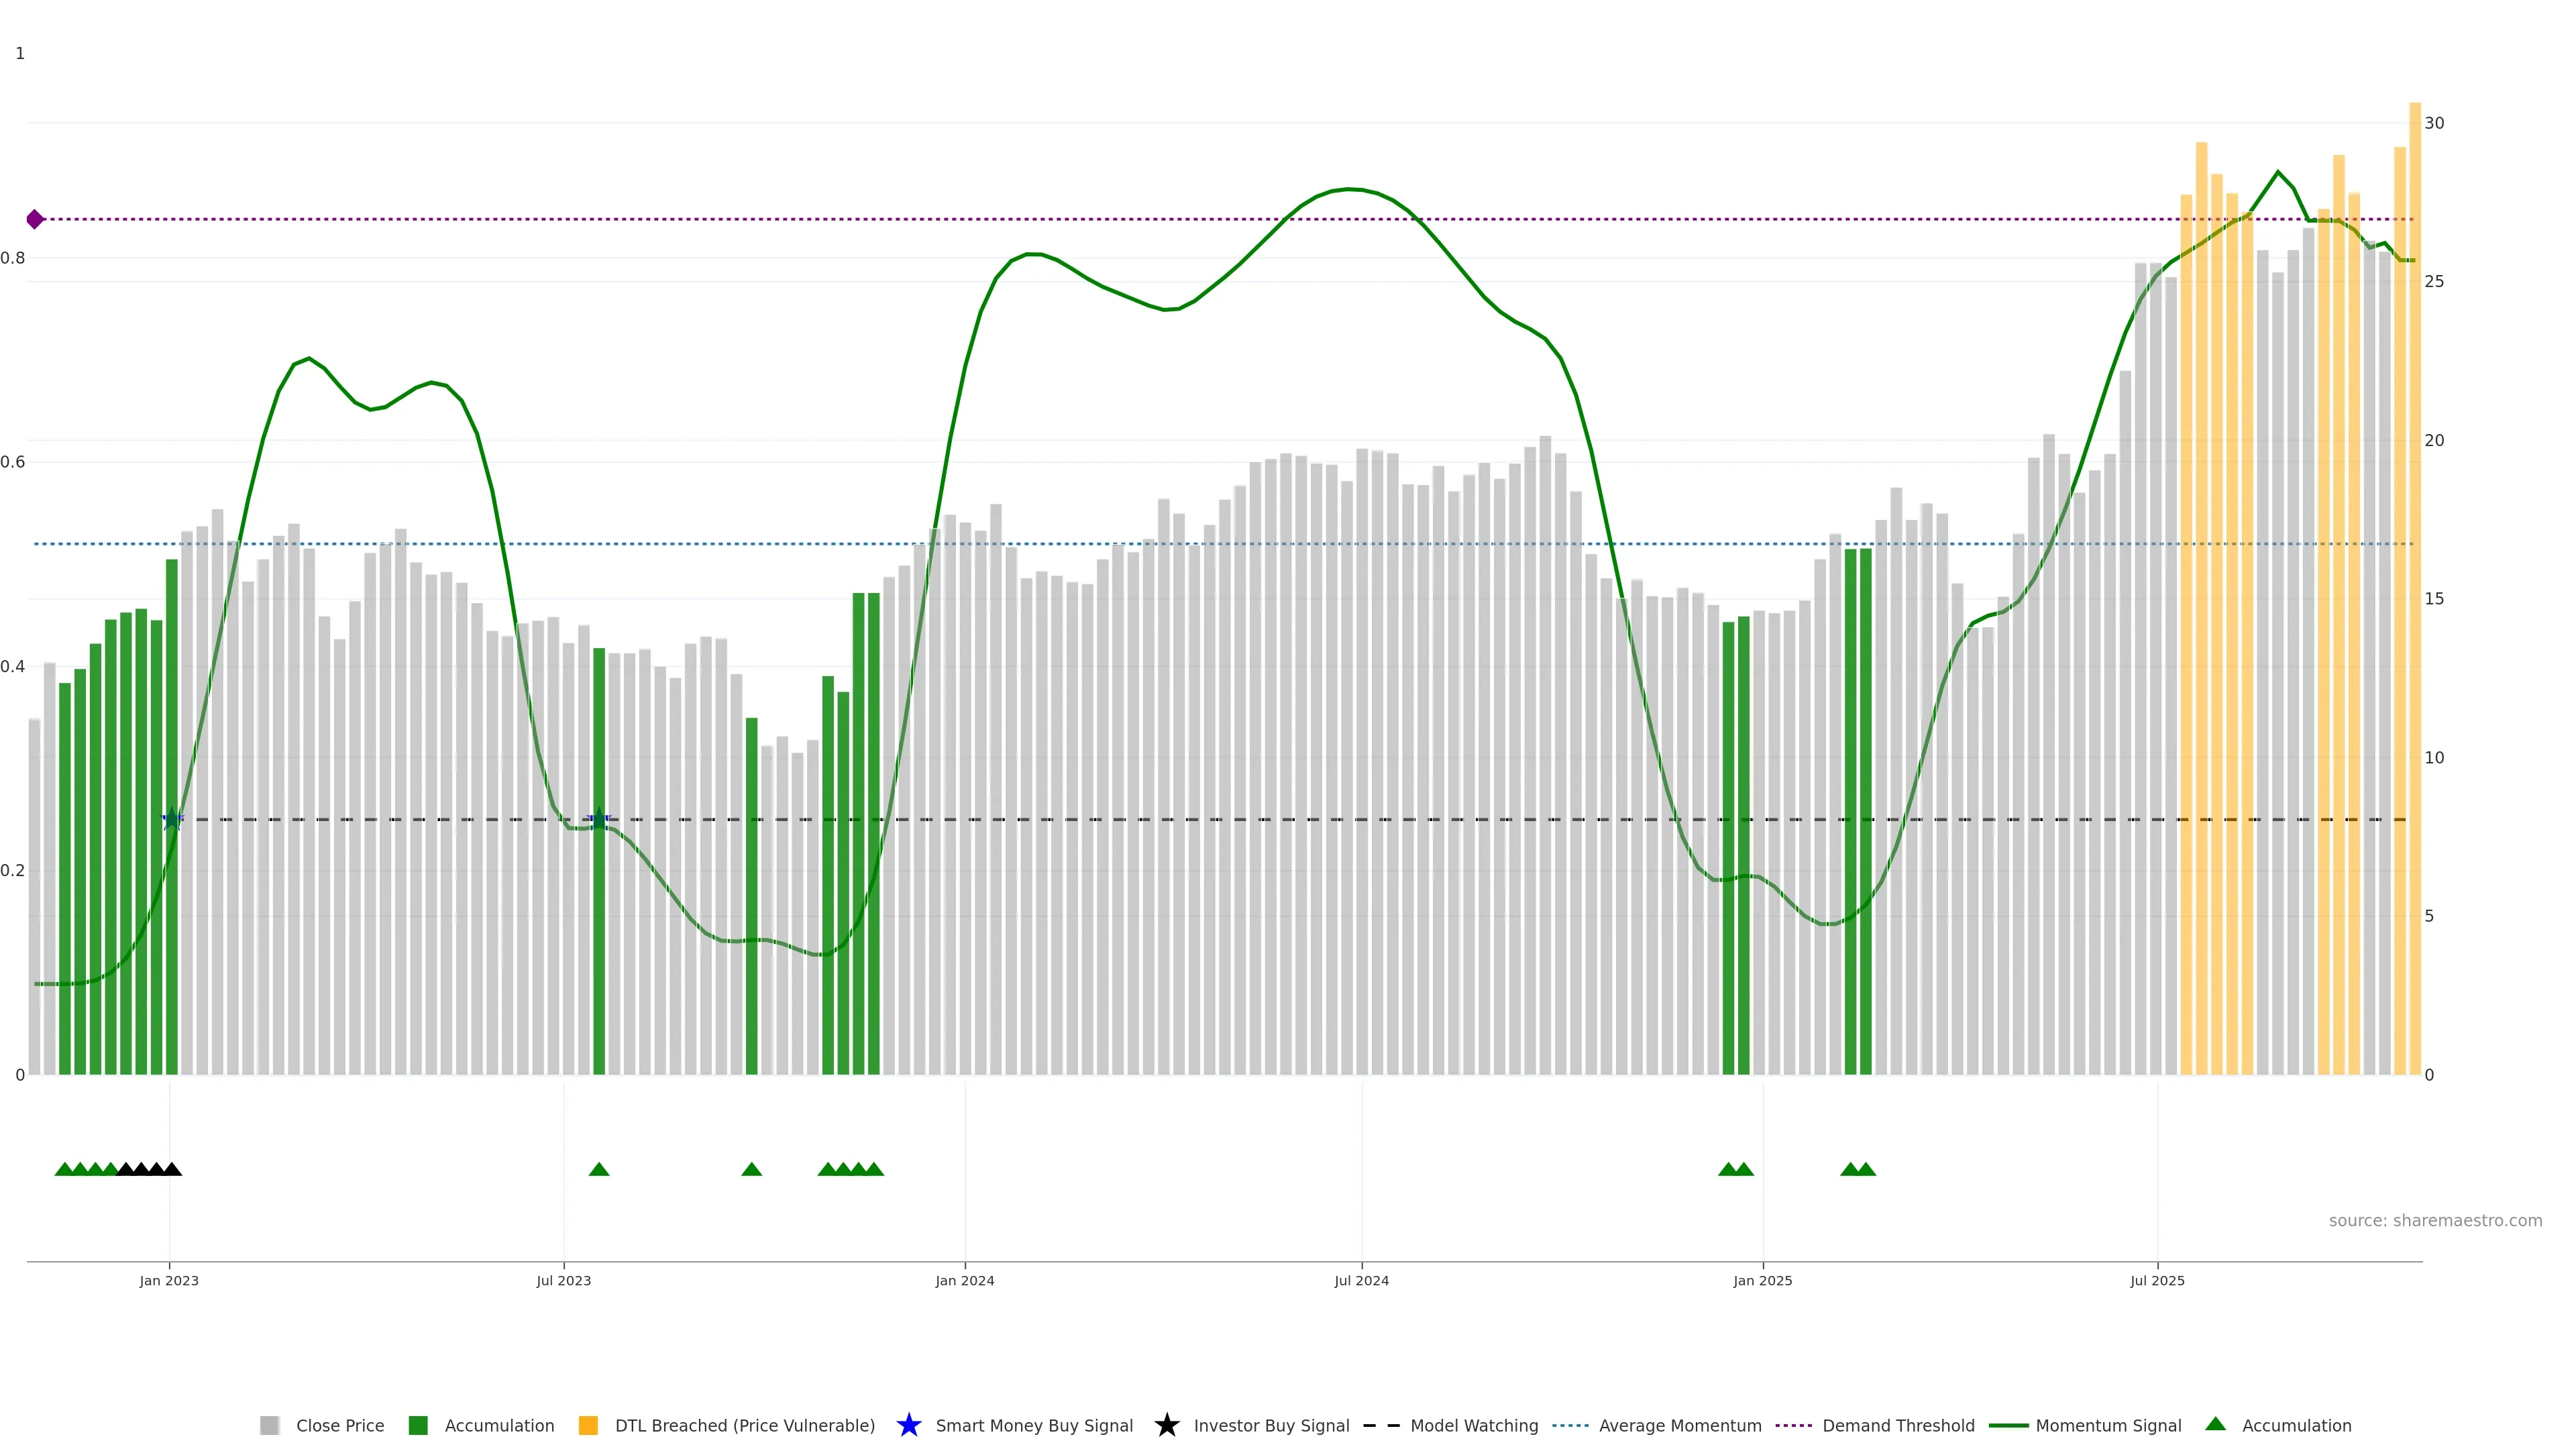Click the green Accumulation bar legend swatch
Image resolution: width=2576 pixels, height=1449 pixels.
click(x=418, y=1425)
